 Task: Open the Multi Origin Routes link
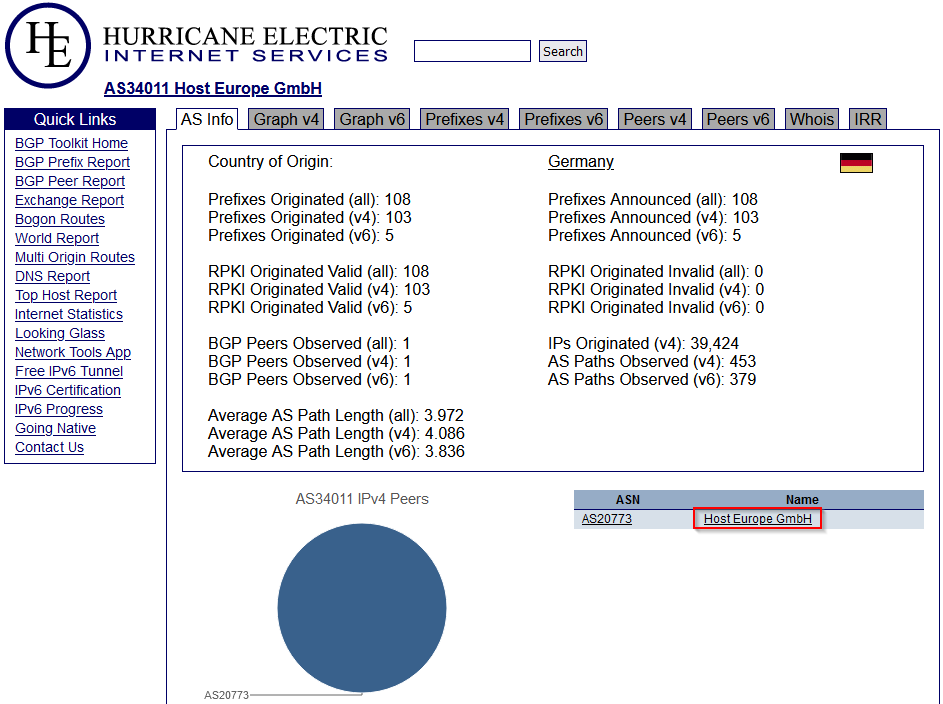(75, 257)
